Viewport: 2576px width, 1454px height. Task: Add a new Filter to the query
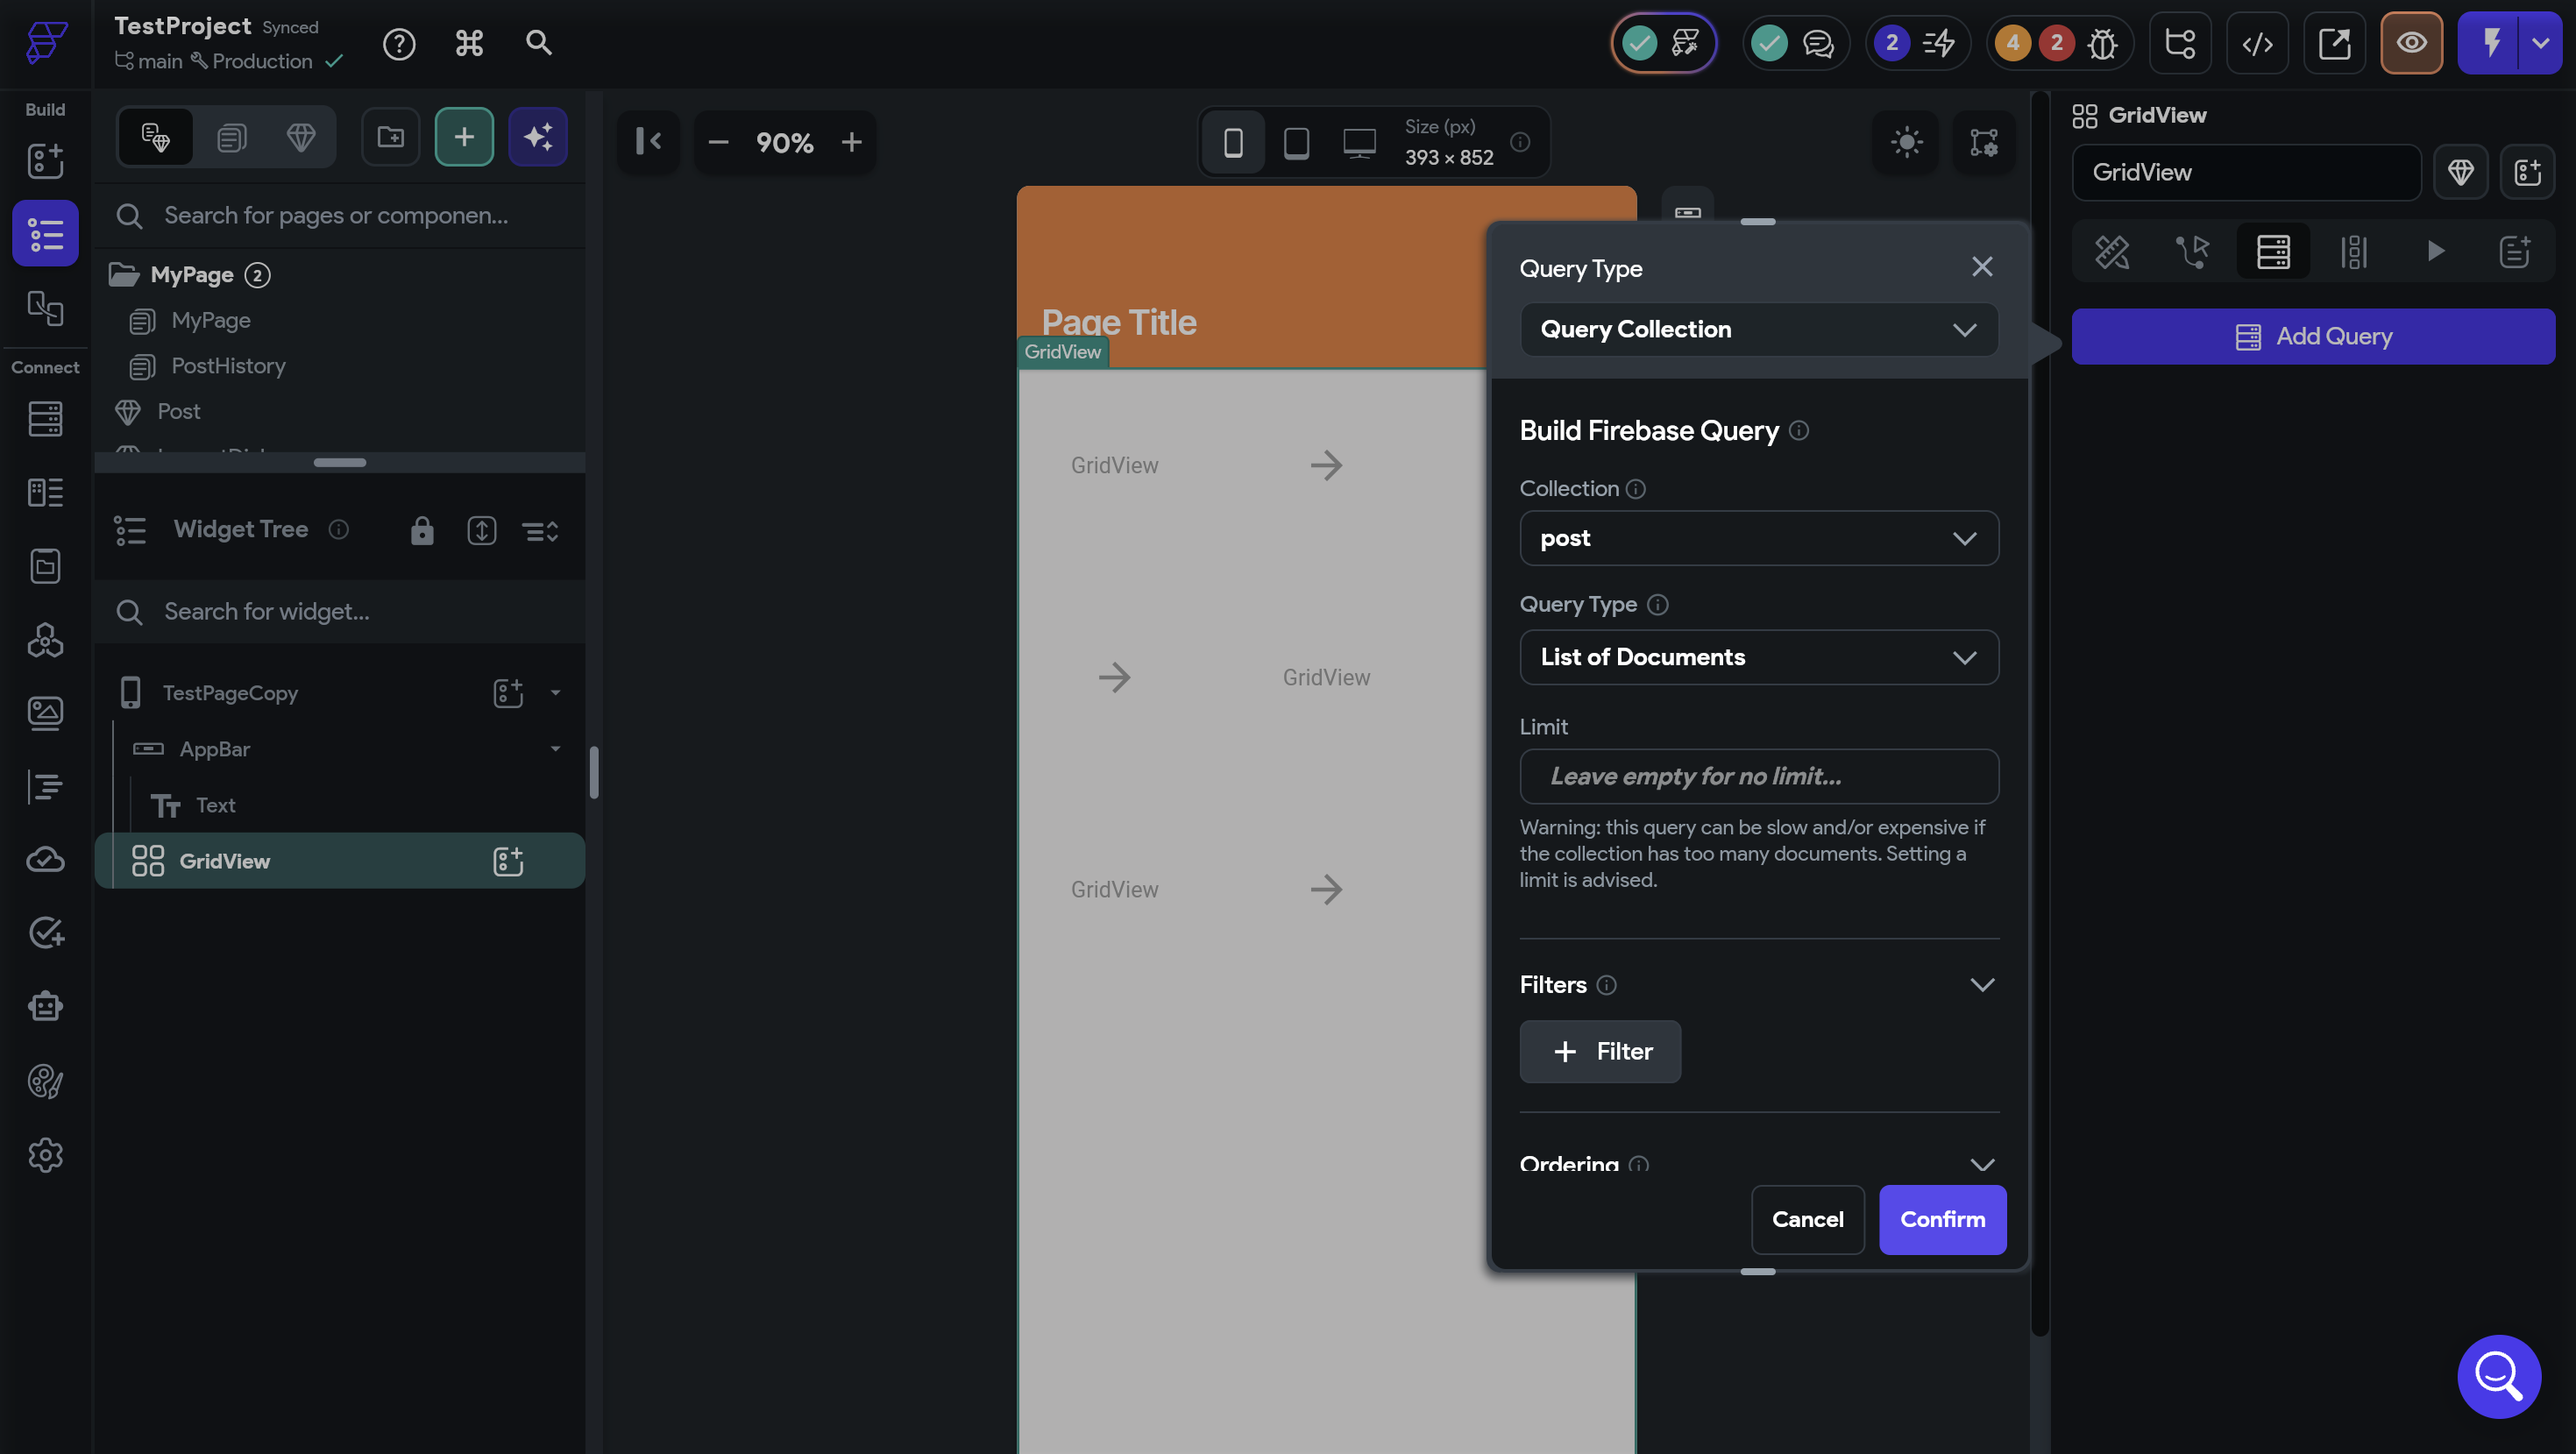1600,1051
